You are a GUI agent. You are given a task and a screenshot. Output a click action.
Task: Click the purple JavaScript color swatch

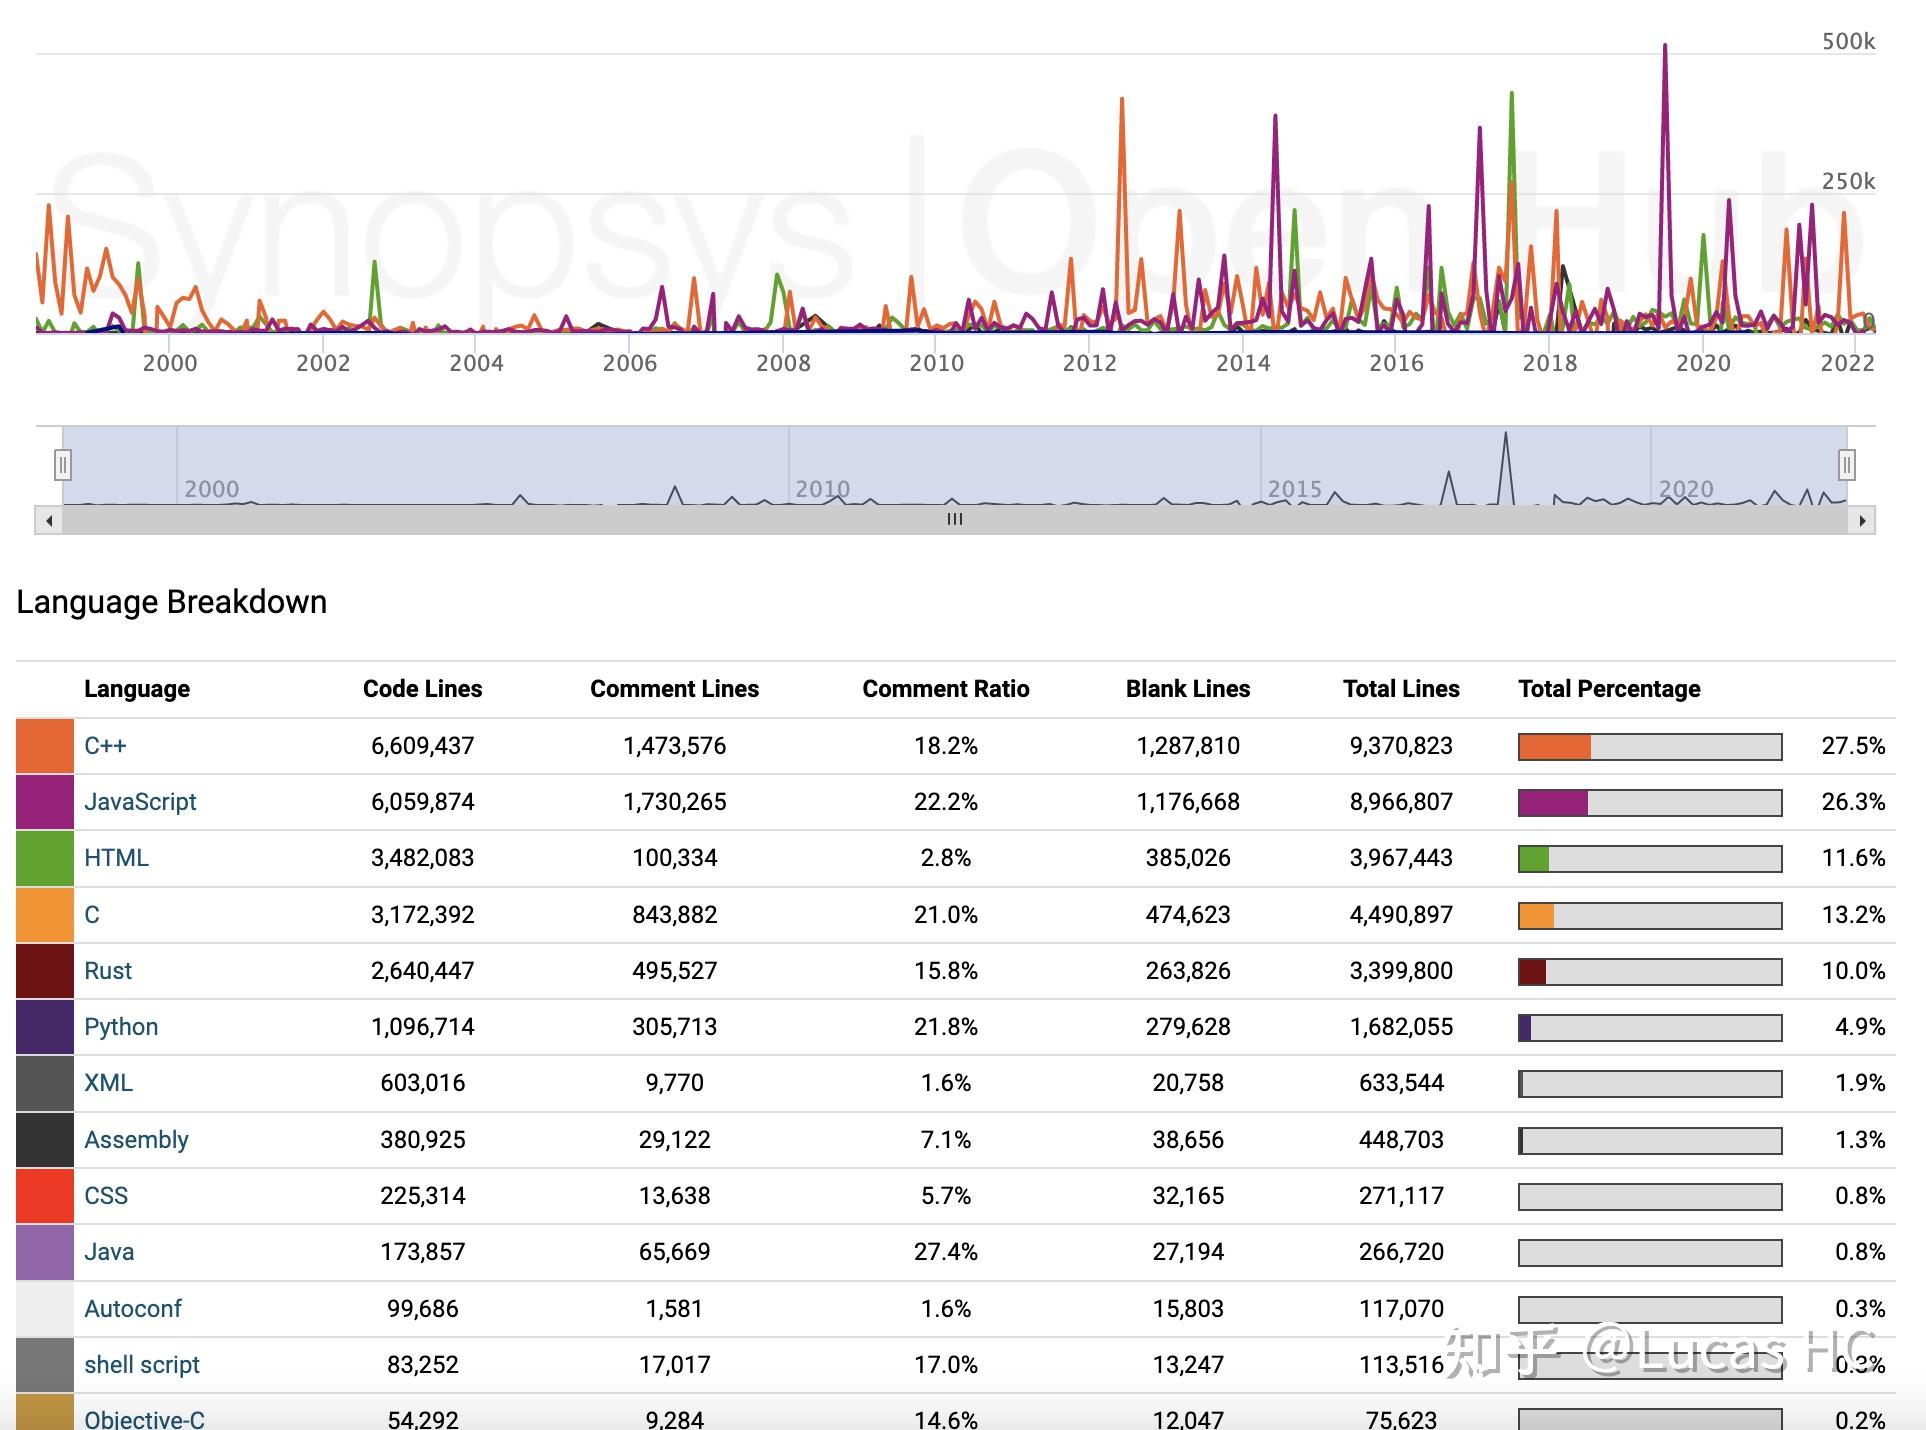tap(45, 802)
